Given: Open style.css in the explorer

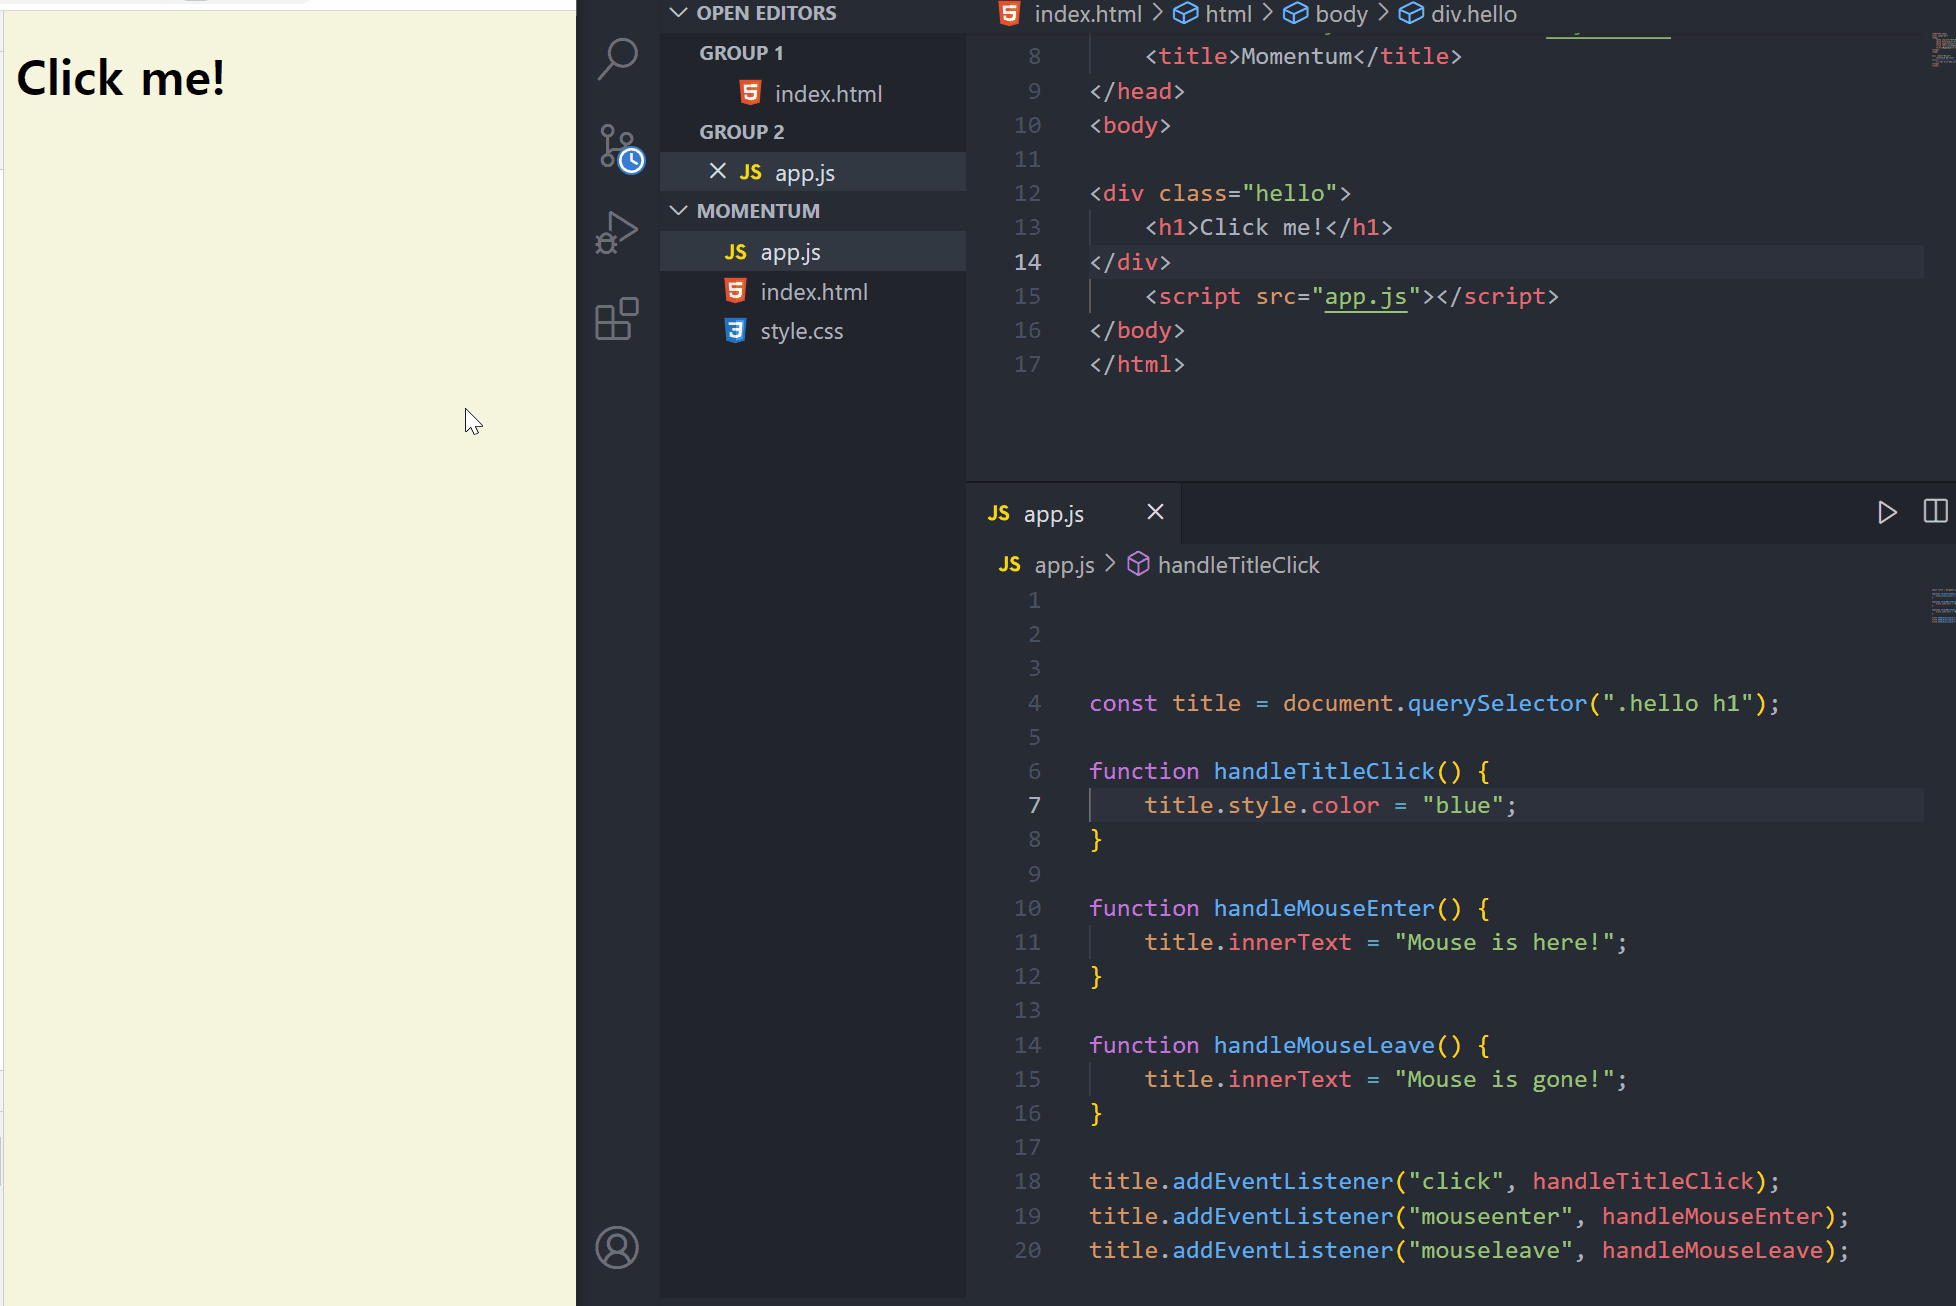Looking at the screenshot, I should pyautogui.click(x=801, y=331).
